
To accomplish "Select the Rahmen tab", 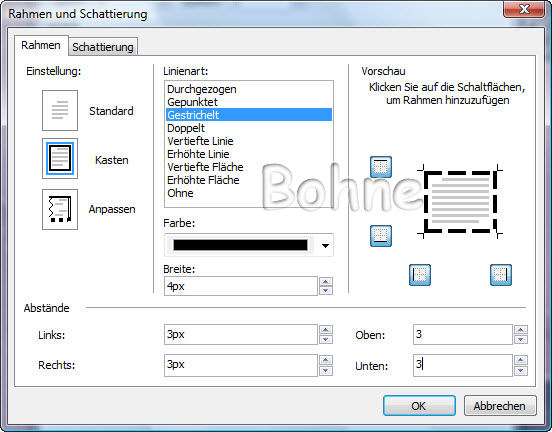I will point(41,45).
